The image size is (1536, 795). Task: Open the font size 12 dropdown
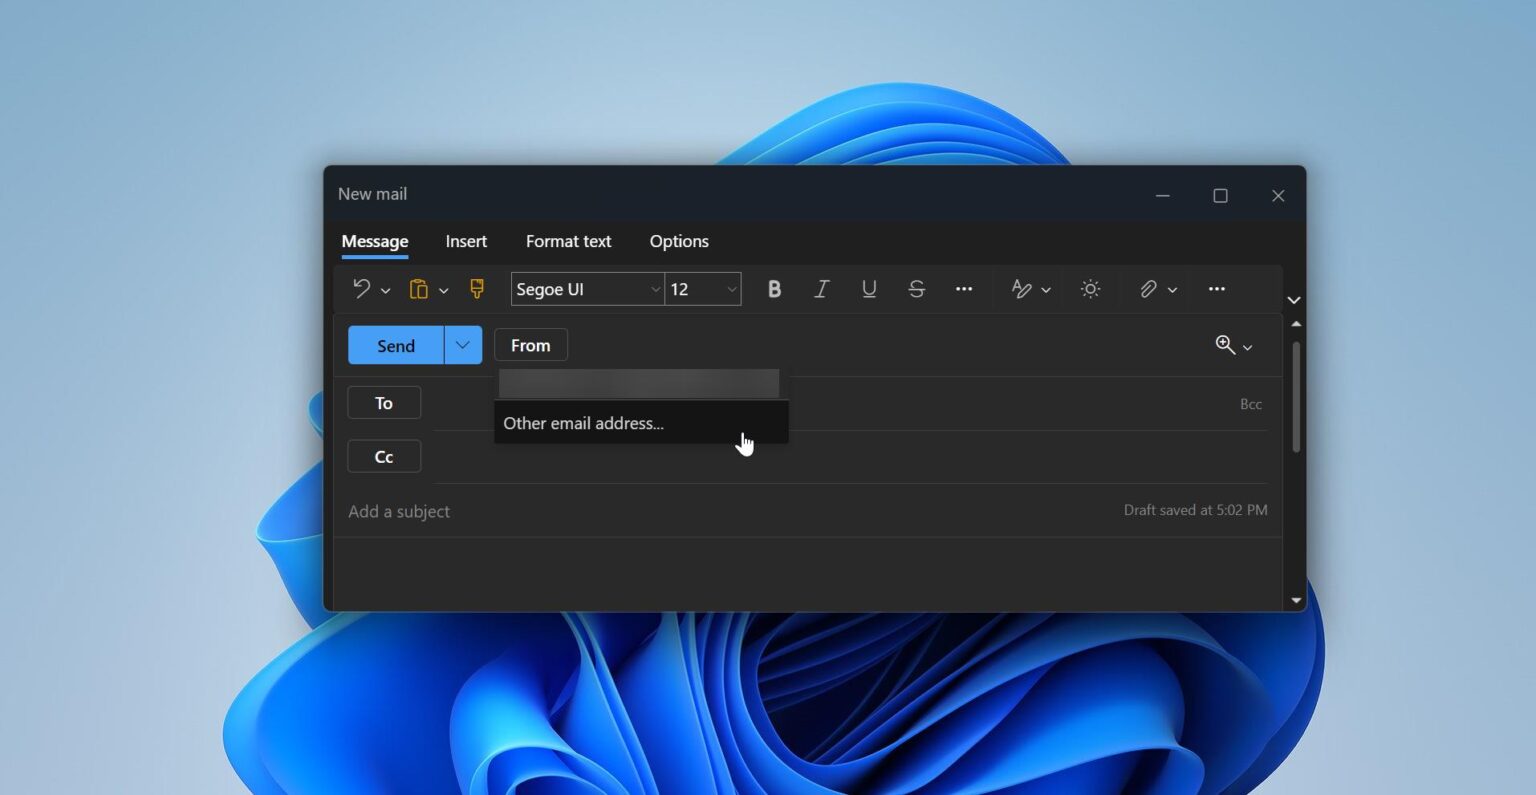pos(703,289)
